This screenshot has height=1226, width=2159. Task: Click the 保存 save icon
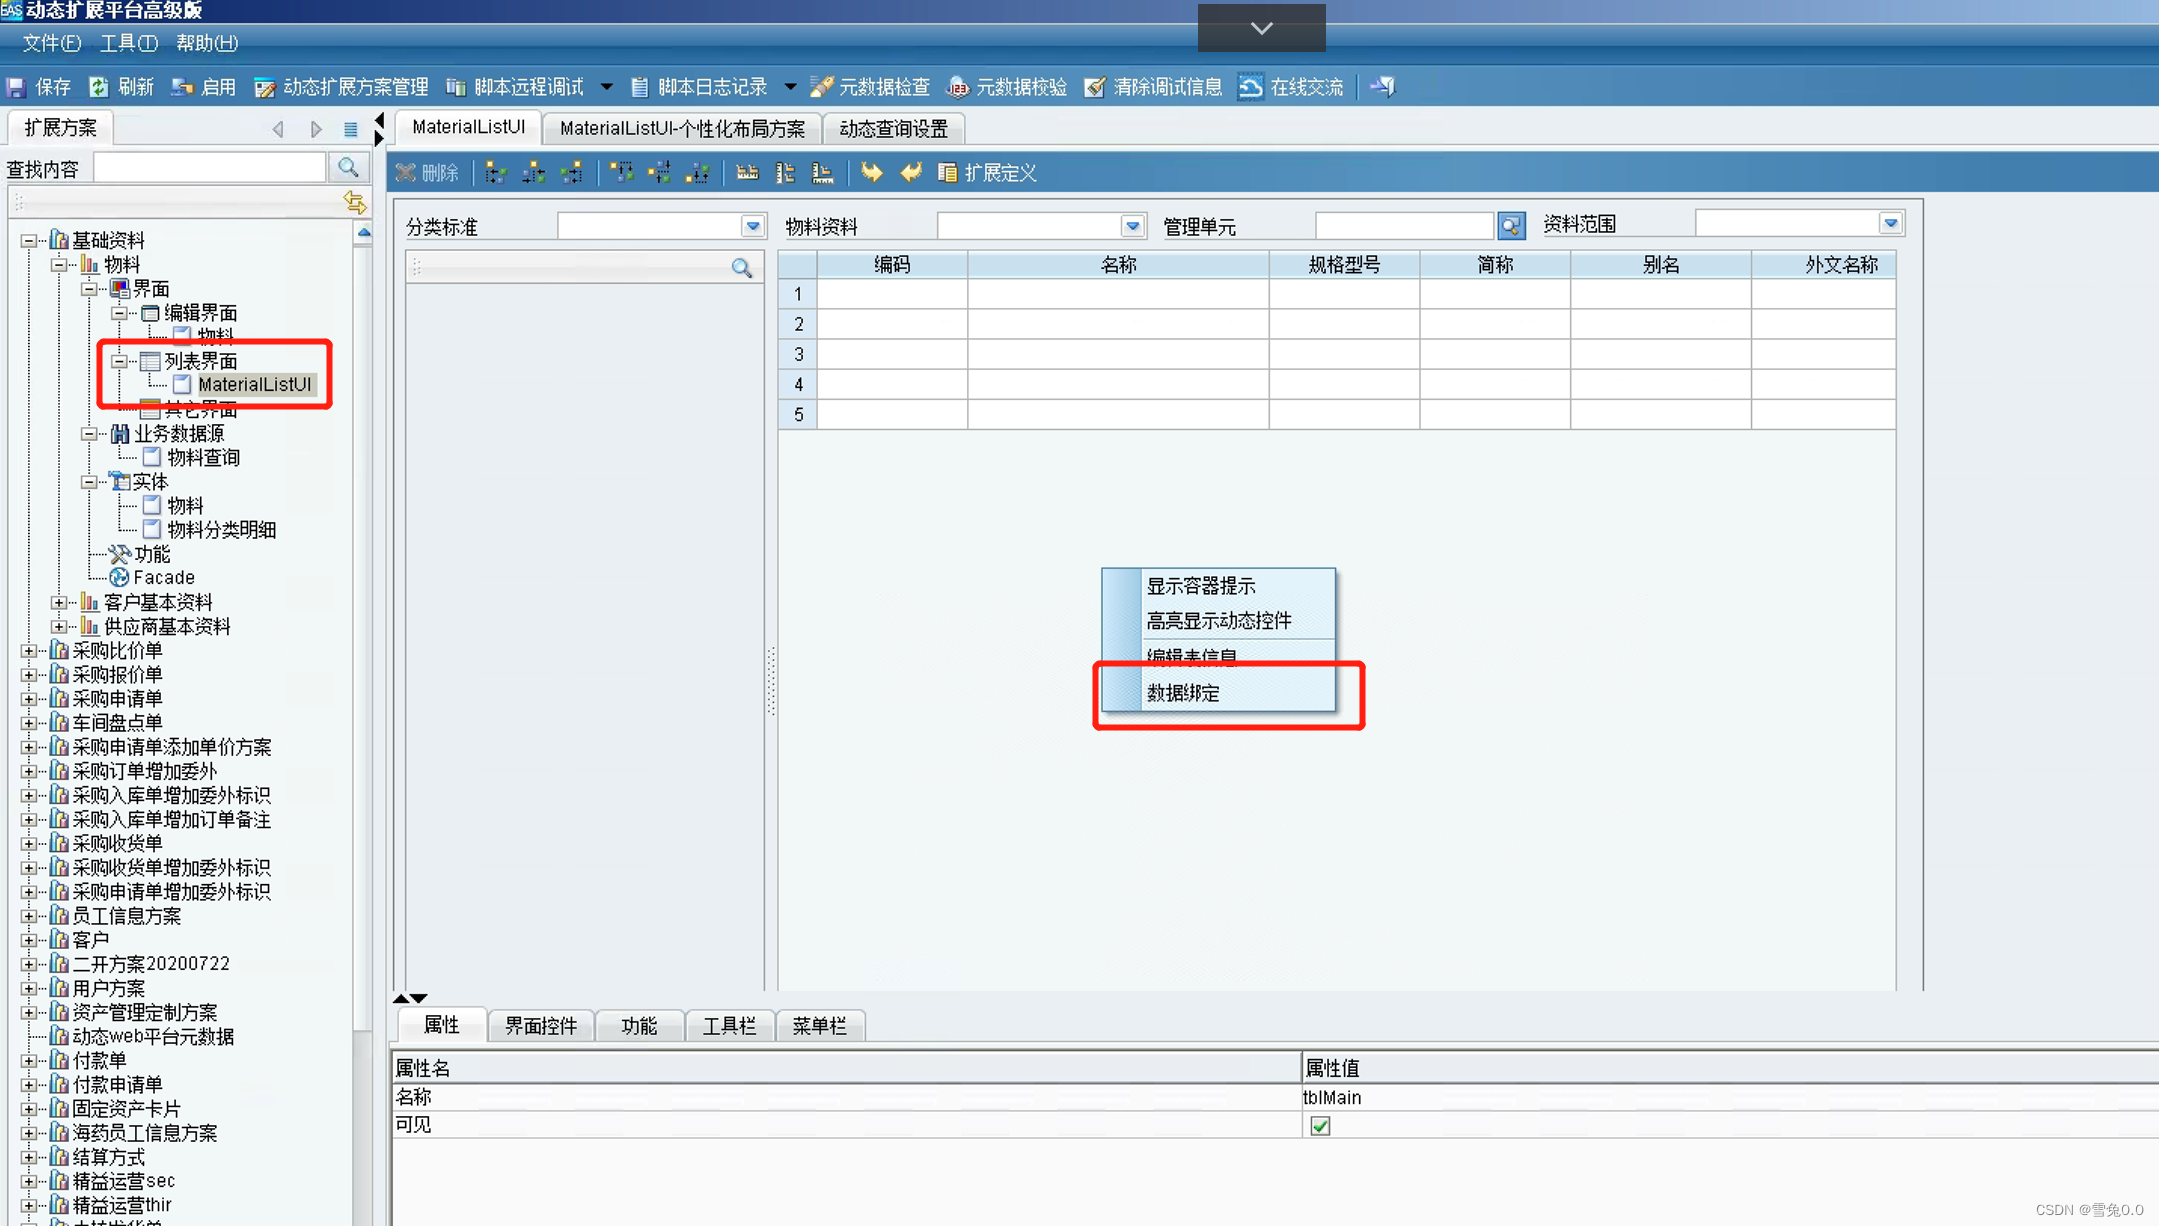point(17,87)
